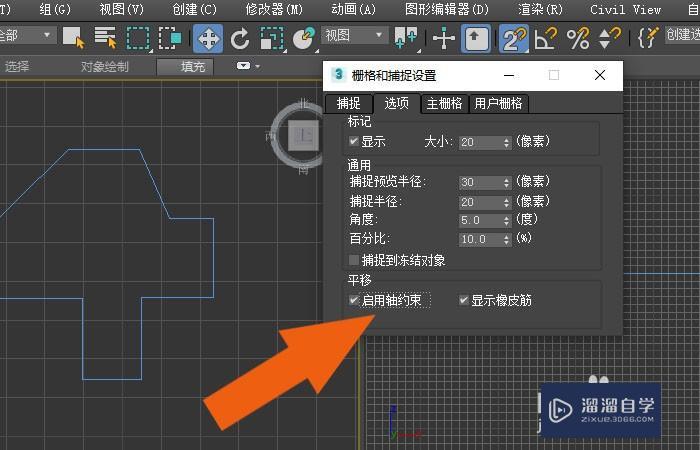This screenshot has height=450, width=700.
Task: Click the 捕捉半径 value field
Action: click(x=480, y=202)
